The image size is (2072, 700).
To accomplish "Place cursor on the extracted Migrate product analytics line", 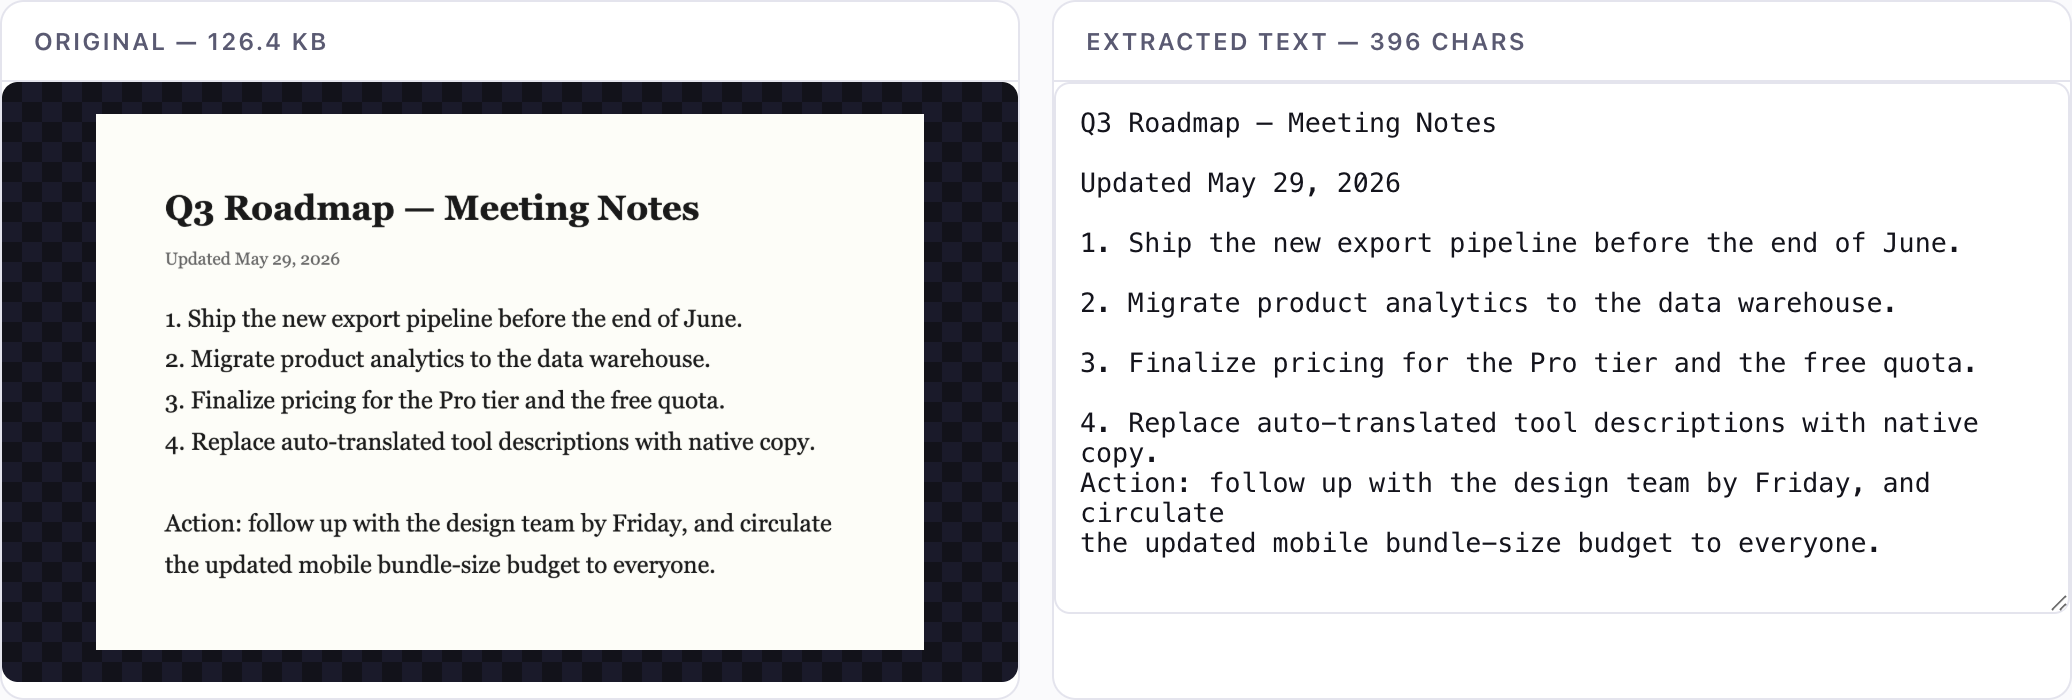I will [1488, 303].
